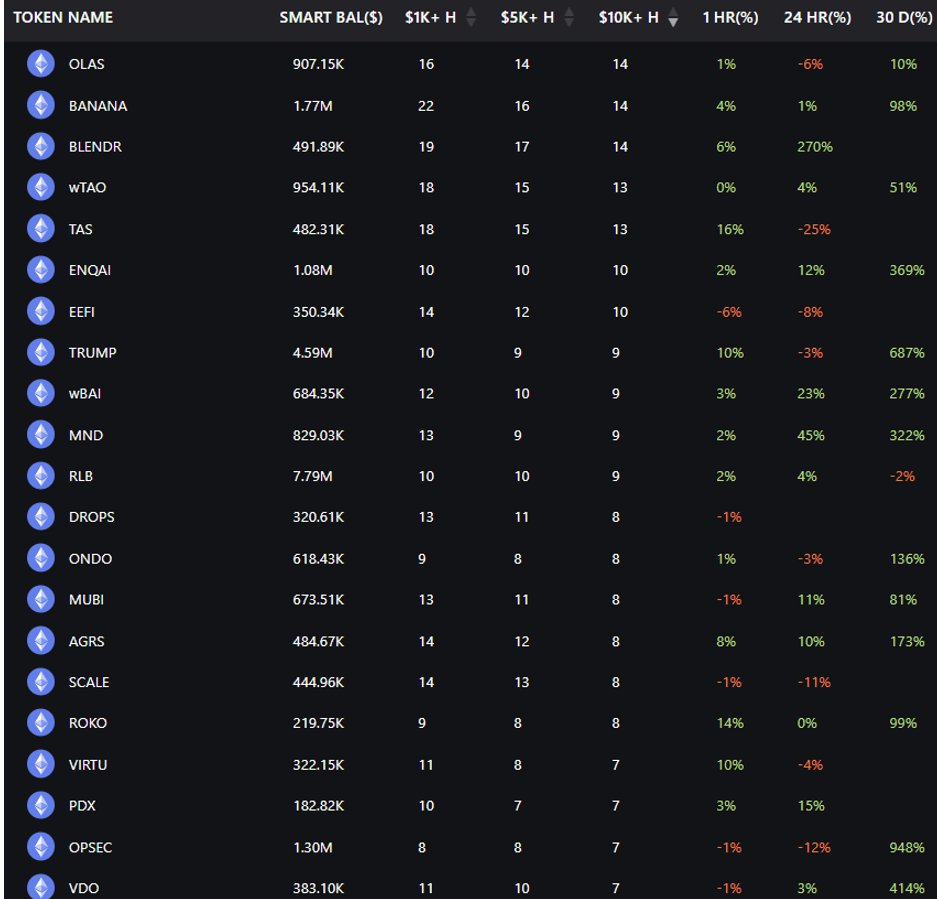Click the Ethereum icon beside DROPS
This screenshot has height=899, width=937.
click(41, 516)
